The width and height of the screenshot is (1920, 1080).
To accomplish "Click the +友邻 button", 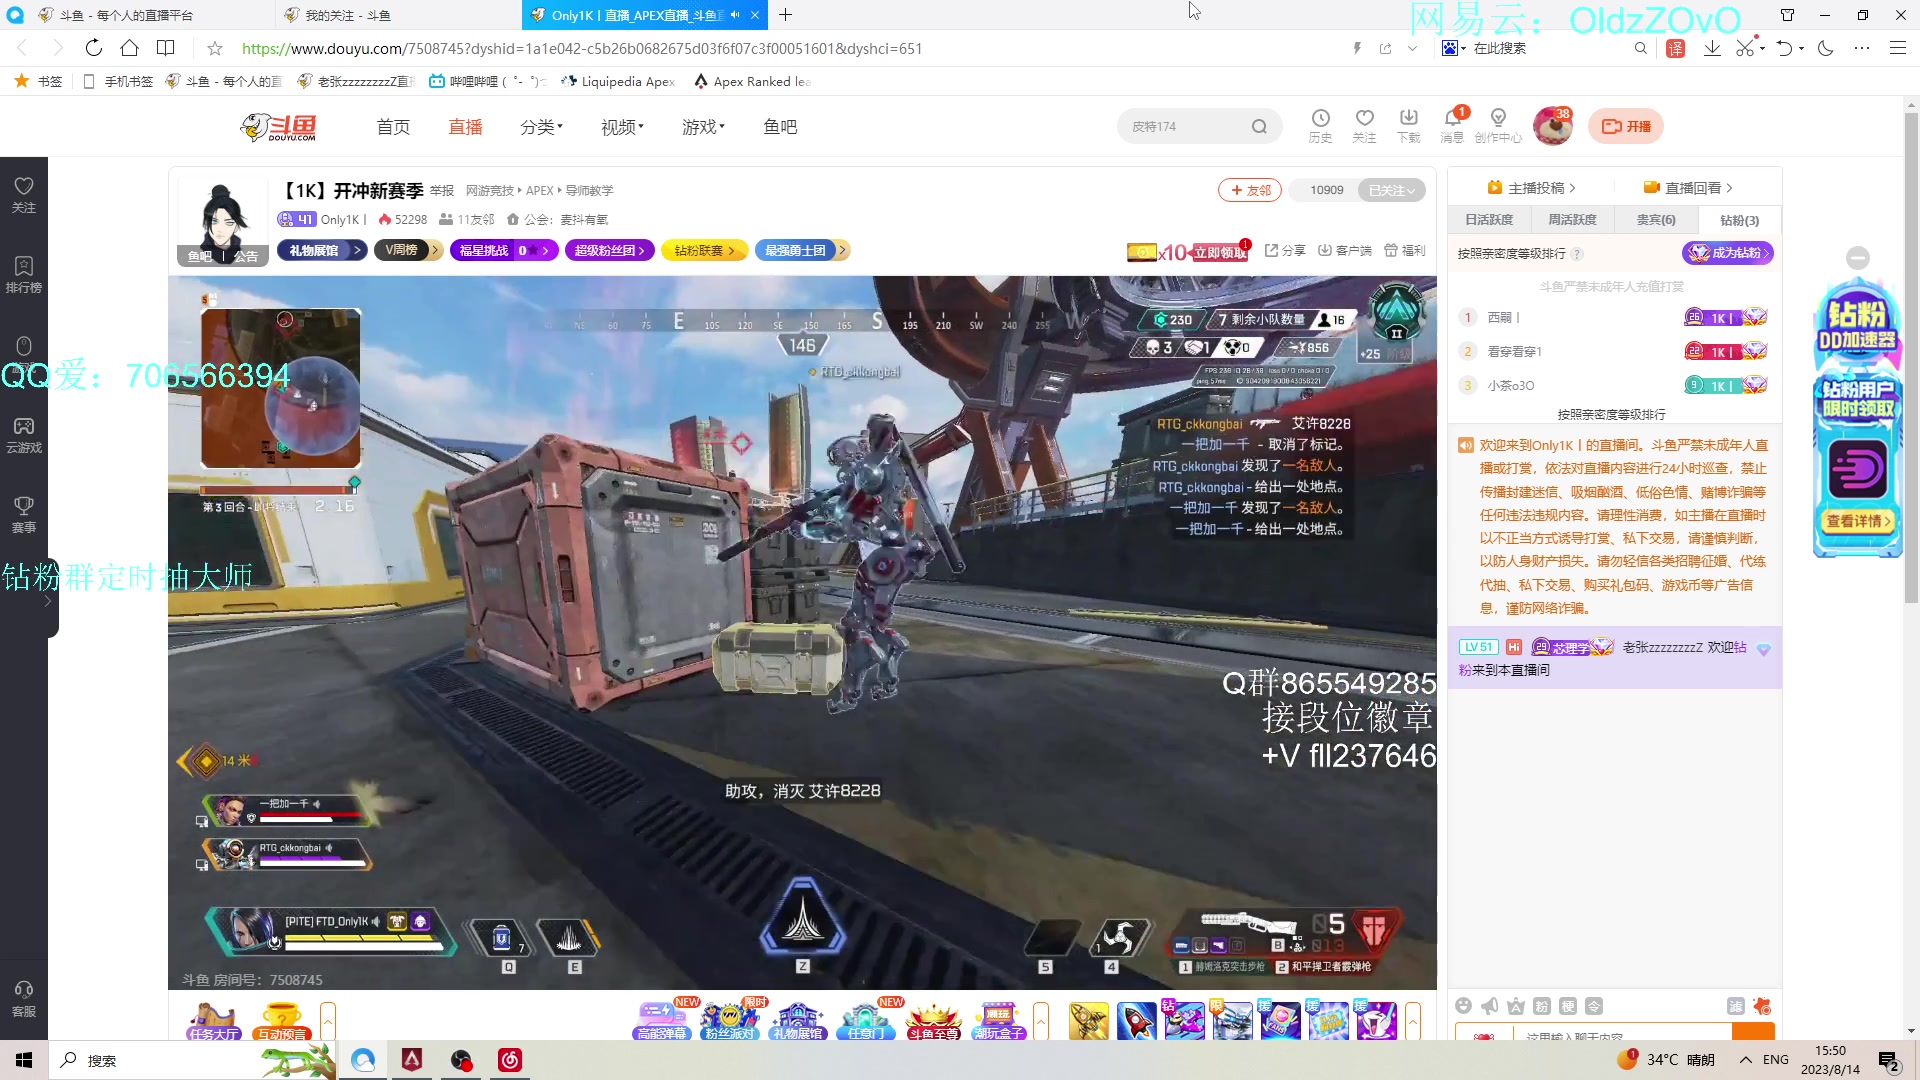I will pos(1250,190).
